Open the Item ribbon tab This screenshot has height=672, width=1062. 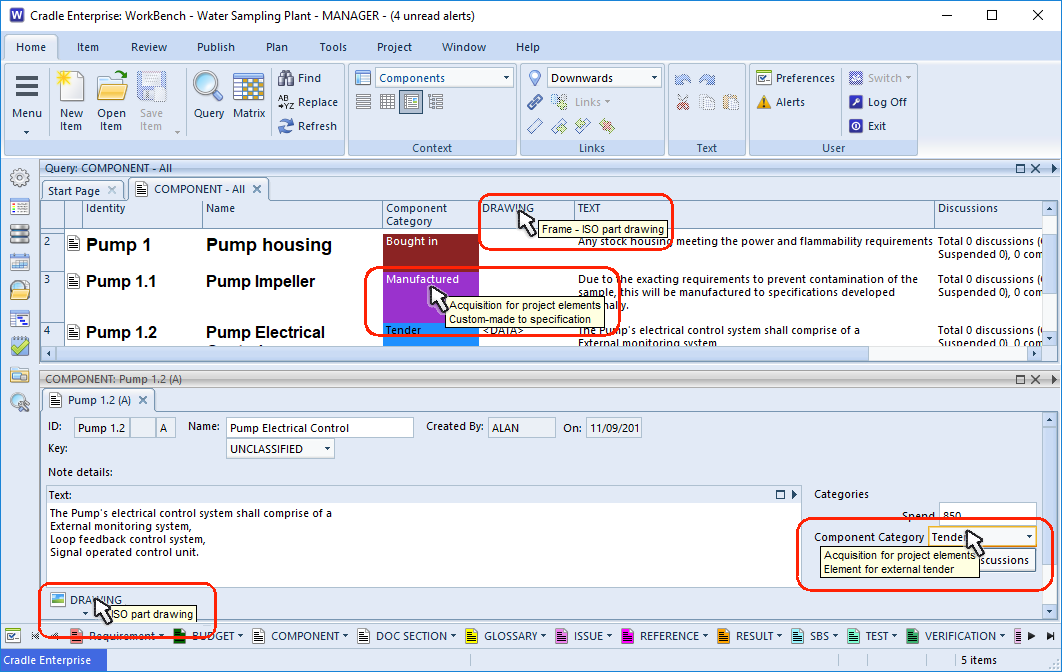[87, 47]
